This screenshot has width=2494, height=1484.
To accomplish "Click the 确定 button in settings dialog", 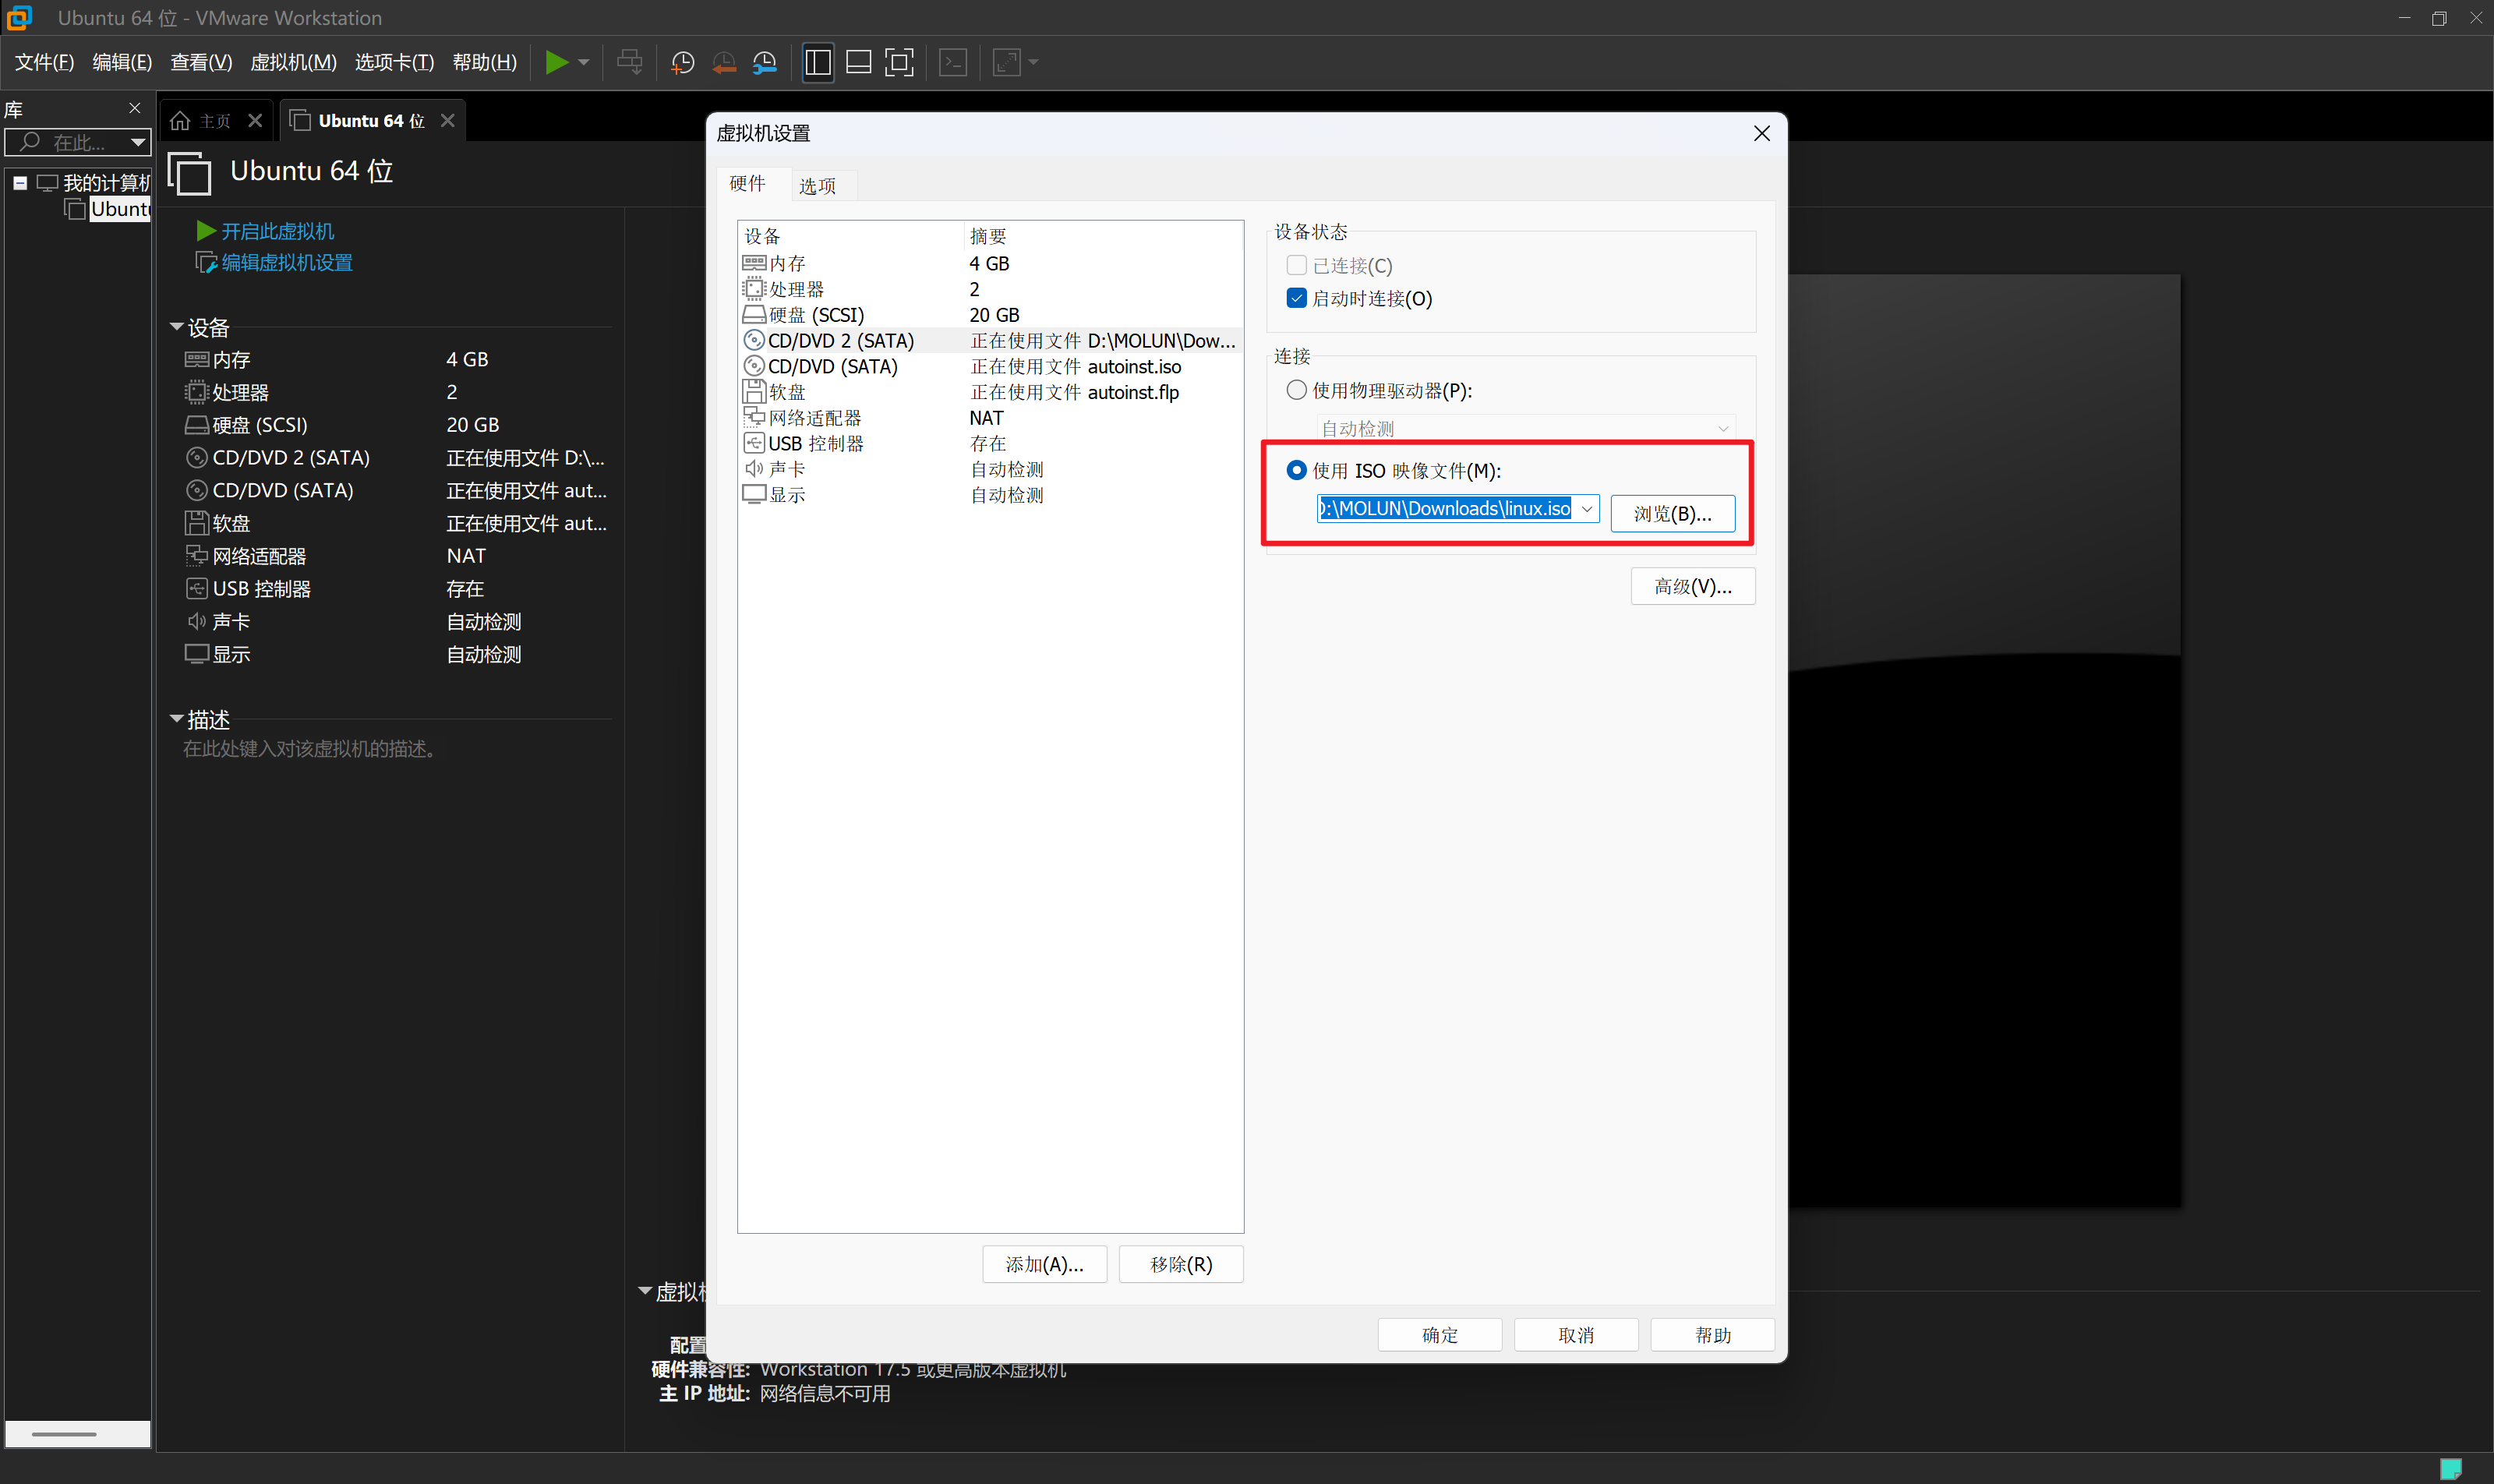I will [1439, 1335].
